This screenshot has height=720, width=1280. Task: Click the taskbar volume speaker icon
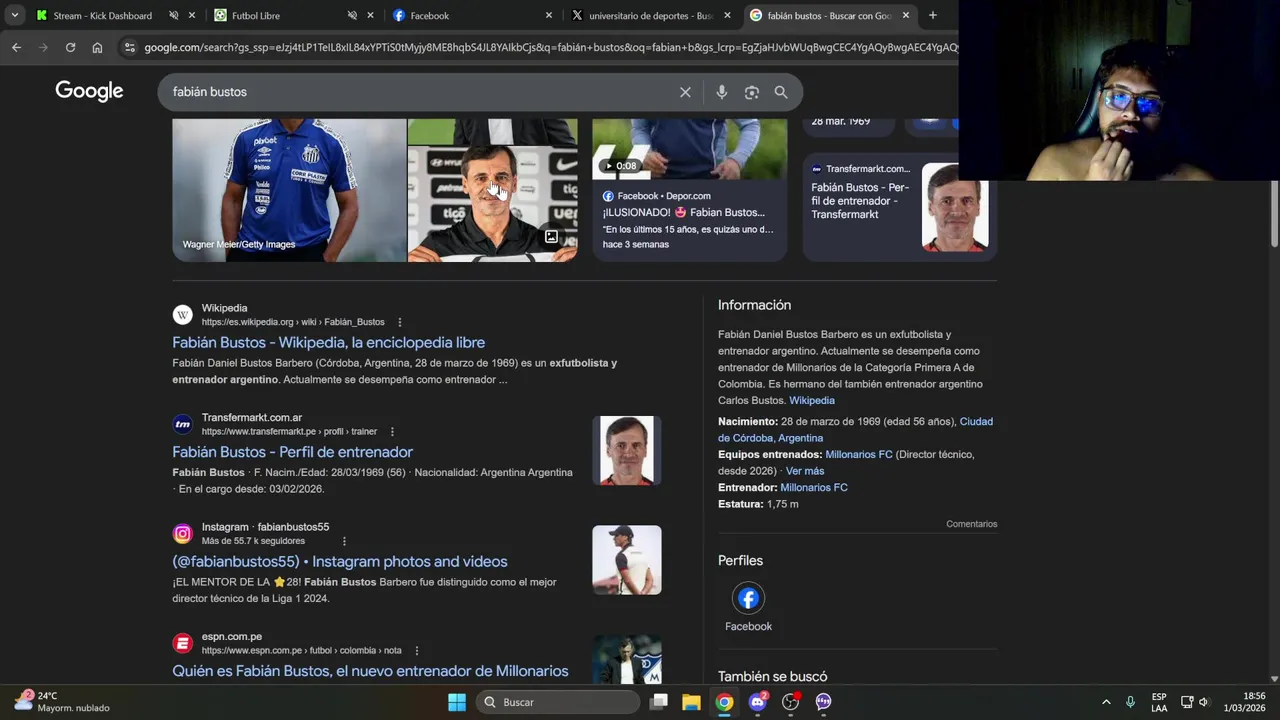pyautogui.click(x=1204, y=702)
